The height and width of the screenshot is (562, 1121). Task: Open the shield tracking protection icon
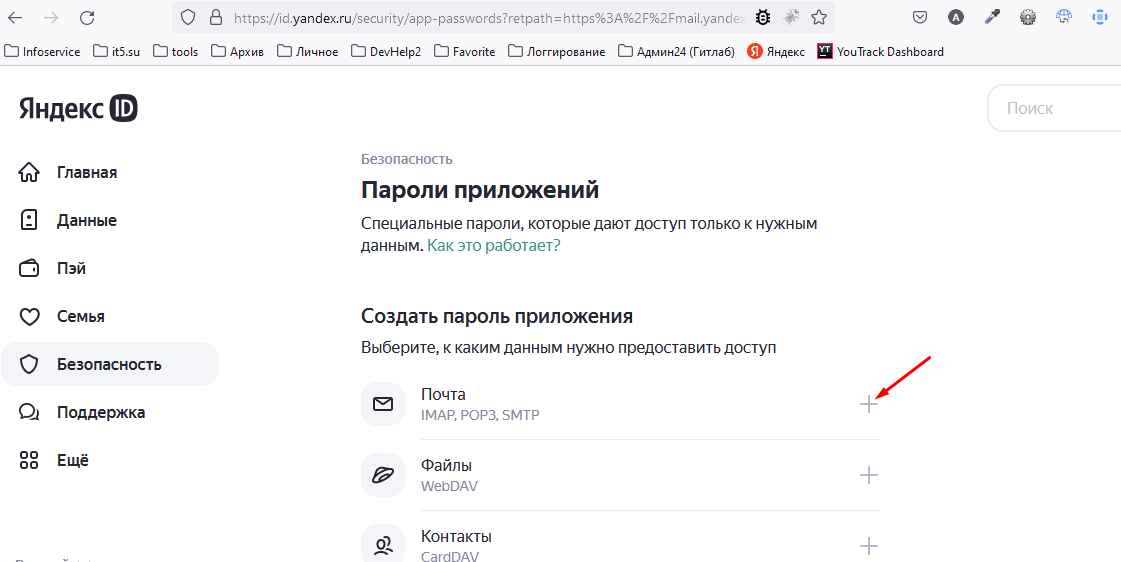tap(188, 17)
